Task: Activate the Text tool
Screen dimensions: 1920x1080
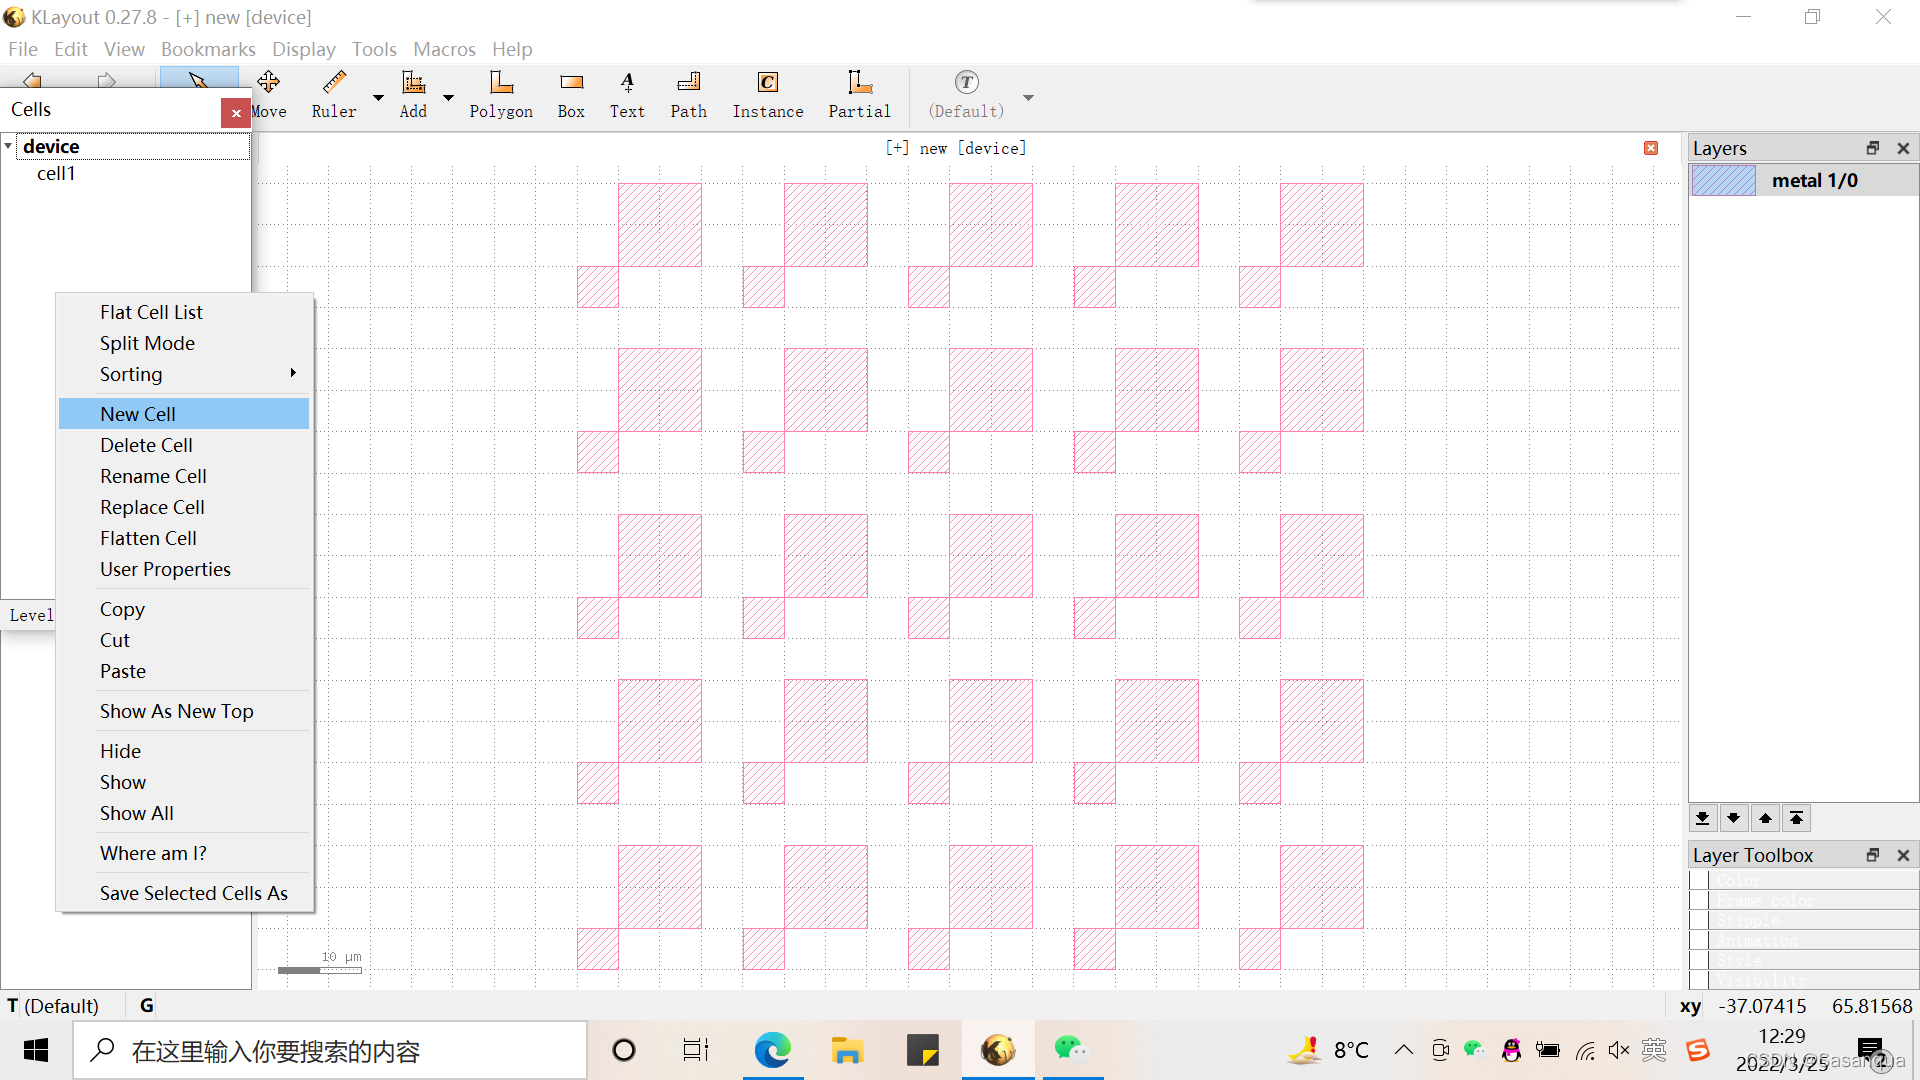Action: click(x=627, y=95)
